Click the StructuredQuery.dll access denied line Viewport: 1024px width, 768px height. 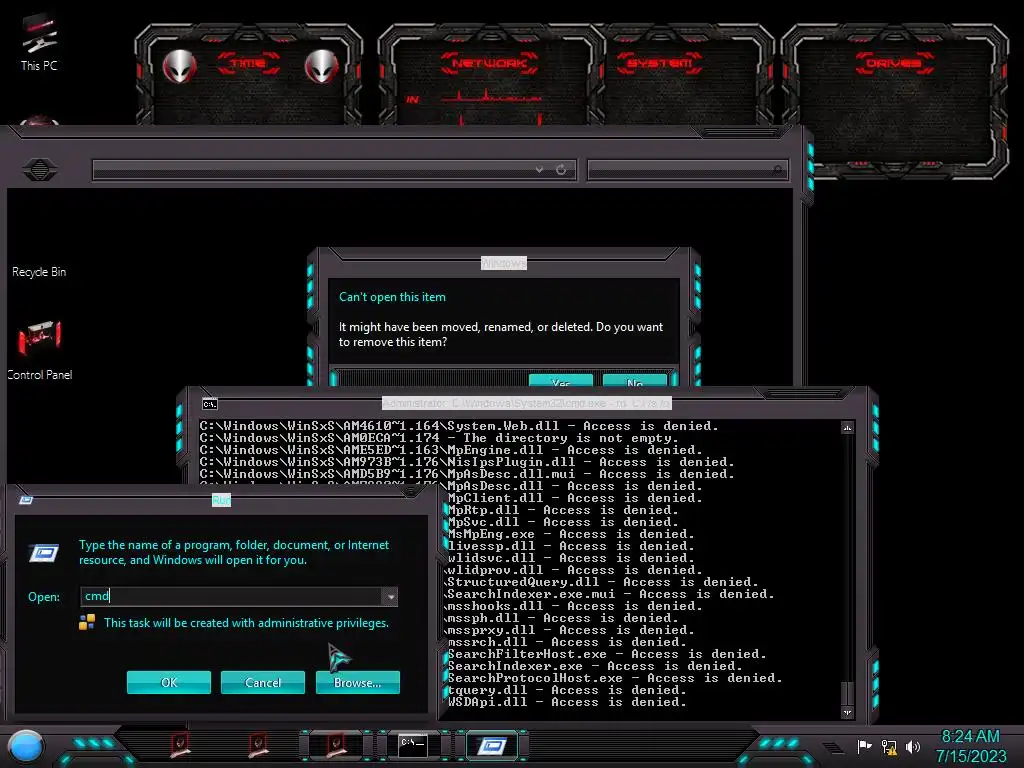coord(602,582)
